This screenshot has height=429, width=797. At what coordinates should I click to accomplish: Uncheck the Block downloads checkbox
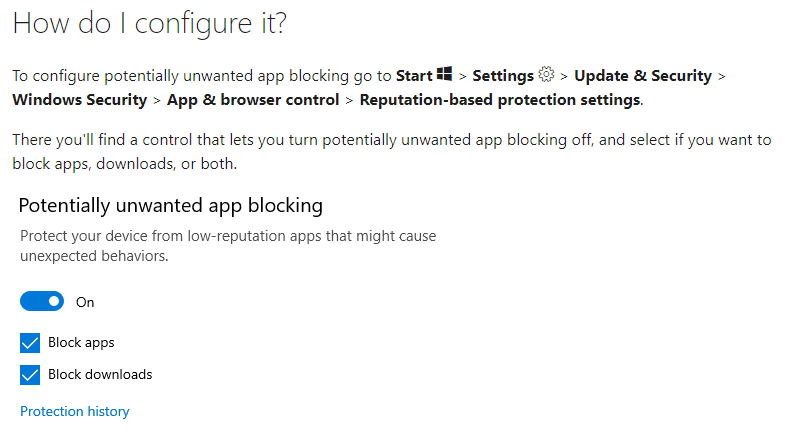pos(29,375)
